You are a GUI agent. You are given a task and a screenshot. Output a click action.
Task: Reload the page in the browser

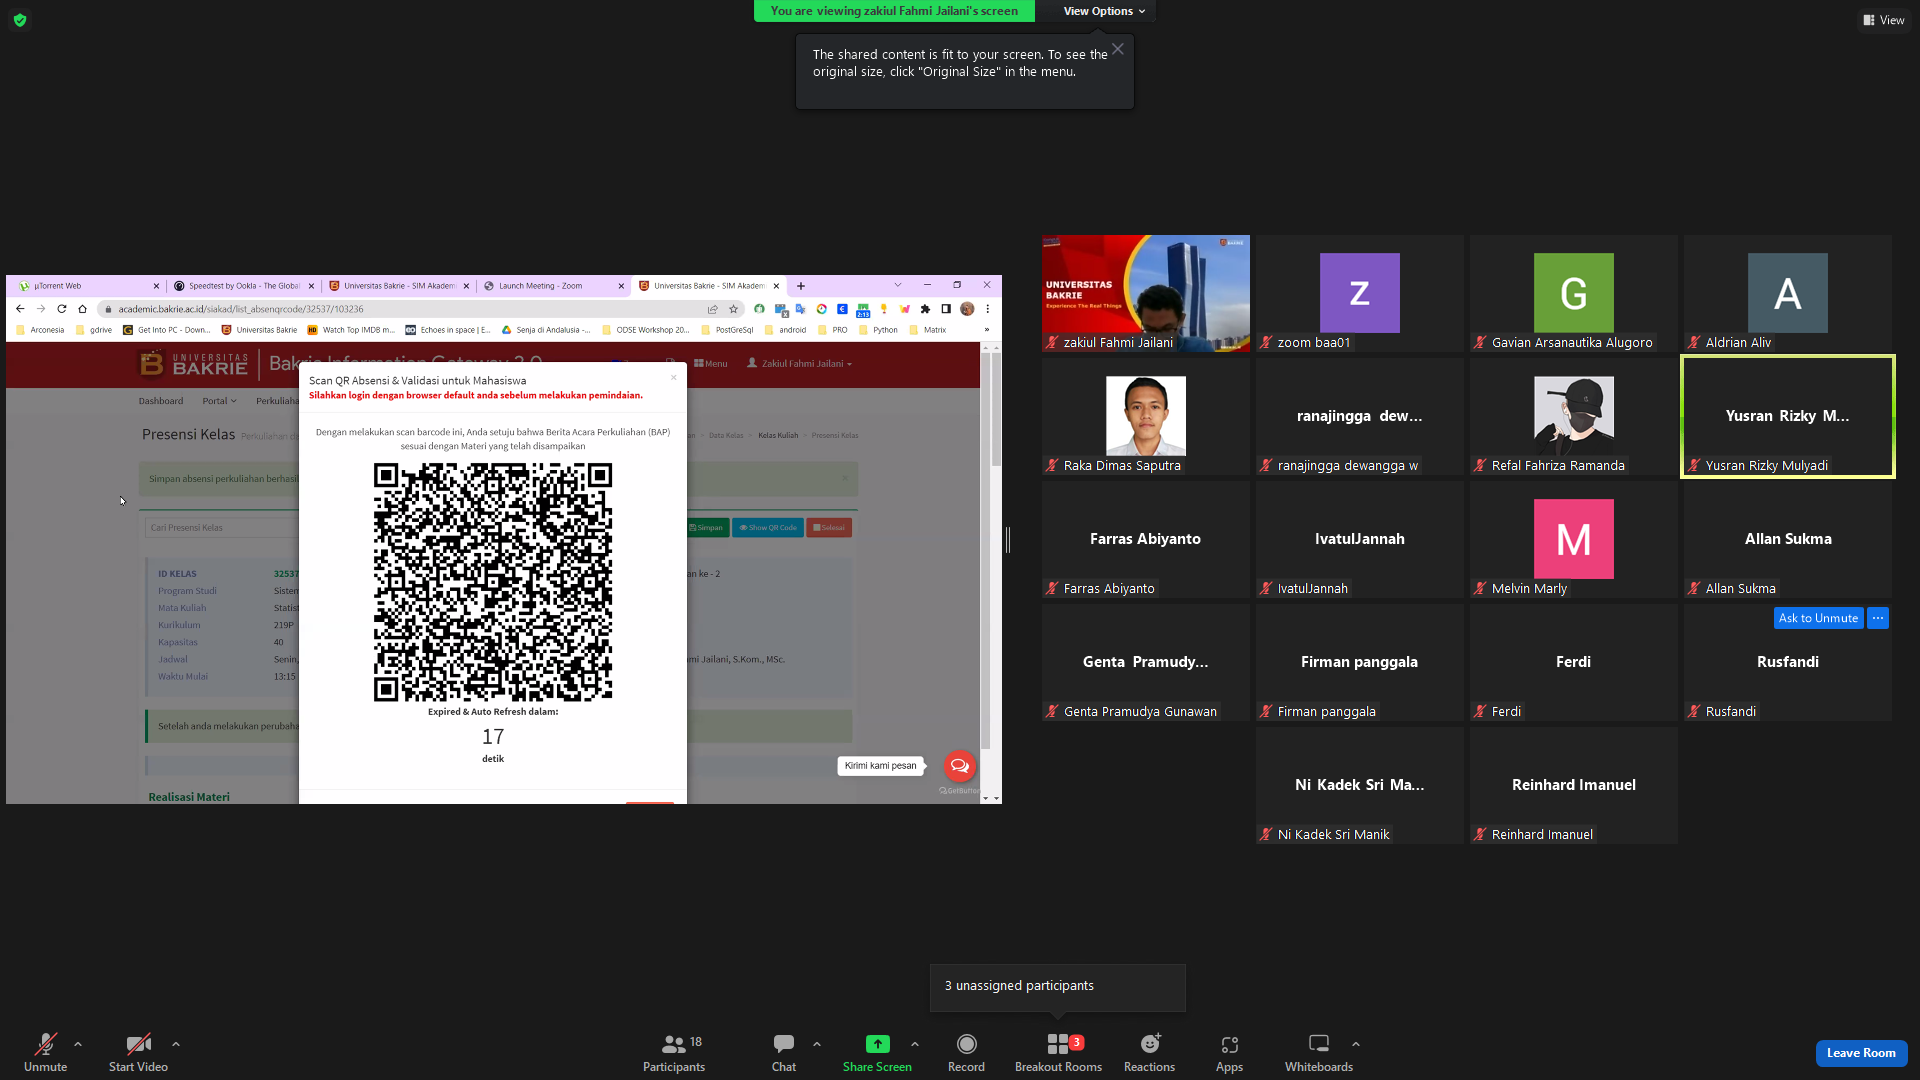62,309
